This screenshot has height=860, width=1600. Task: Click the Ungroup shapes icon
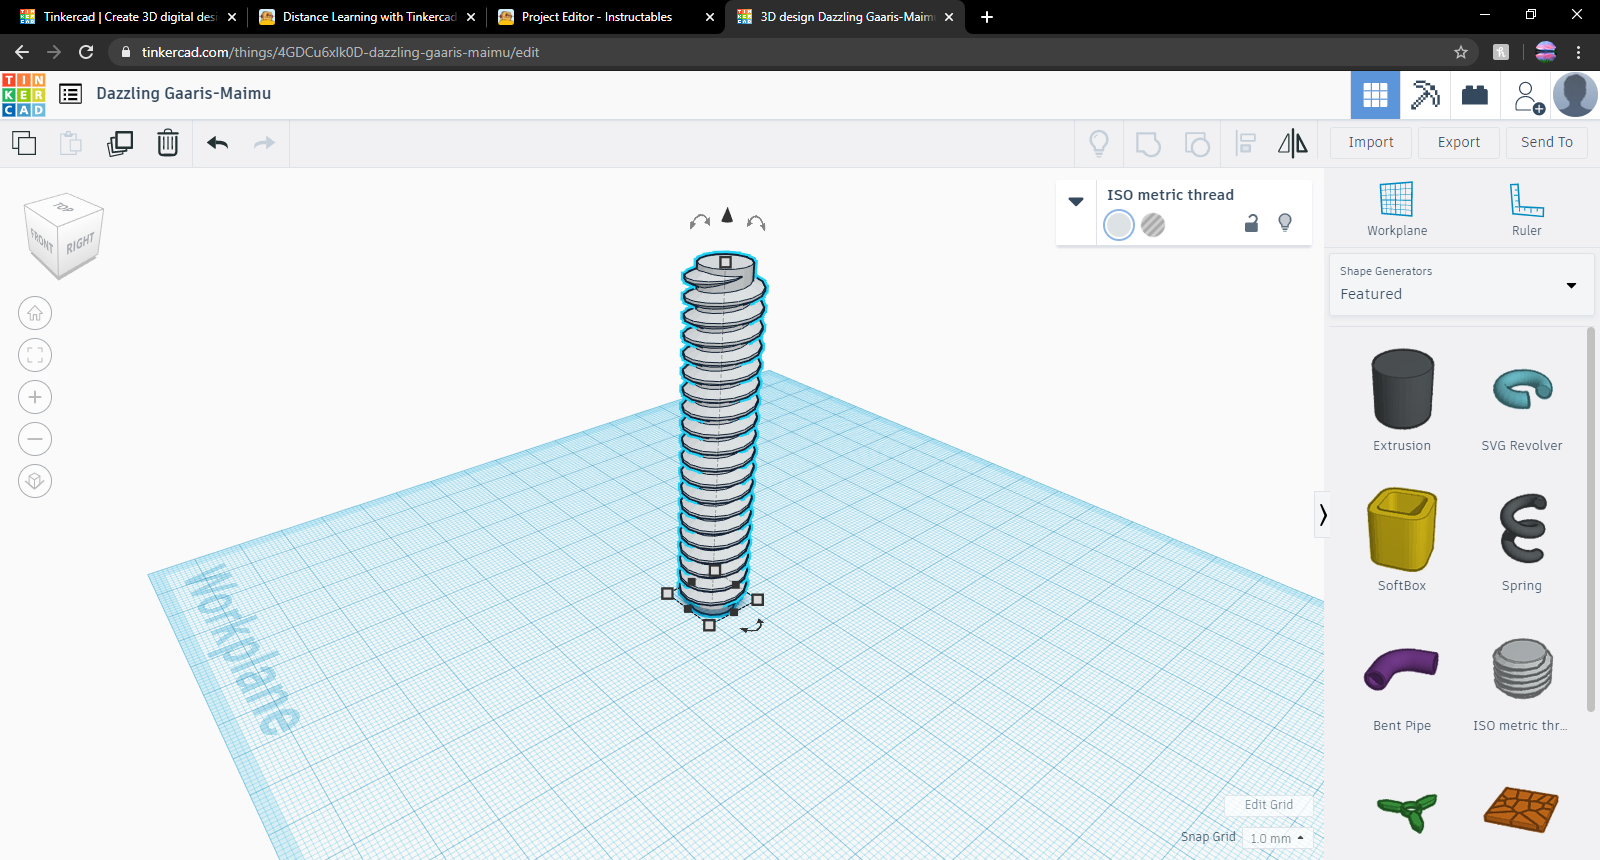coord(1197,144)
